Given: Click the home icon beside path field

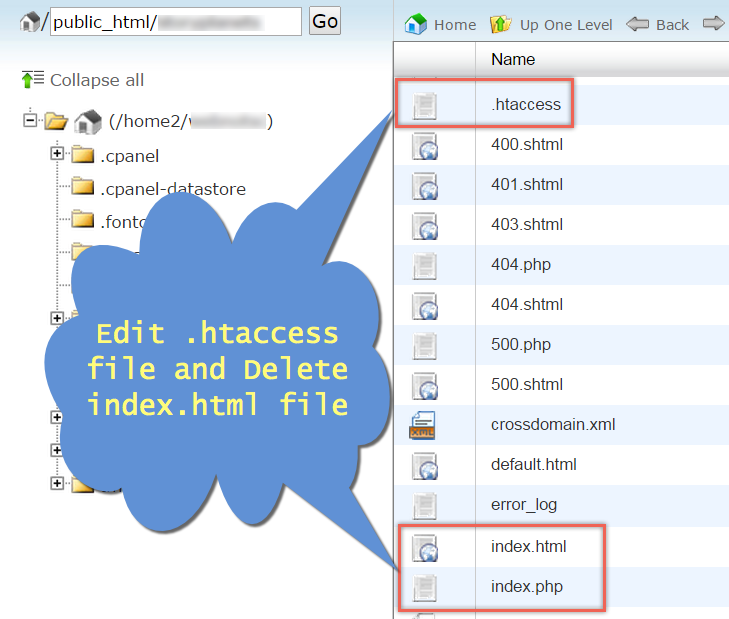Looking at the screenshot, I should pyautogui.click(x=29, y=21).
